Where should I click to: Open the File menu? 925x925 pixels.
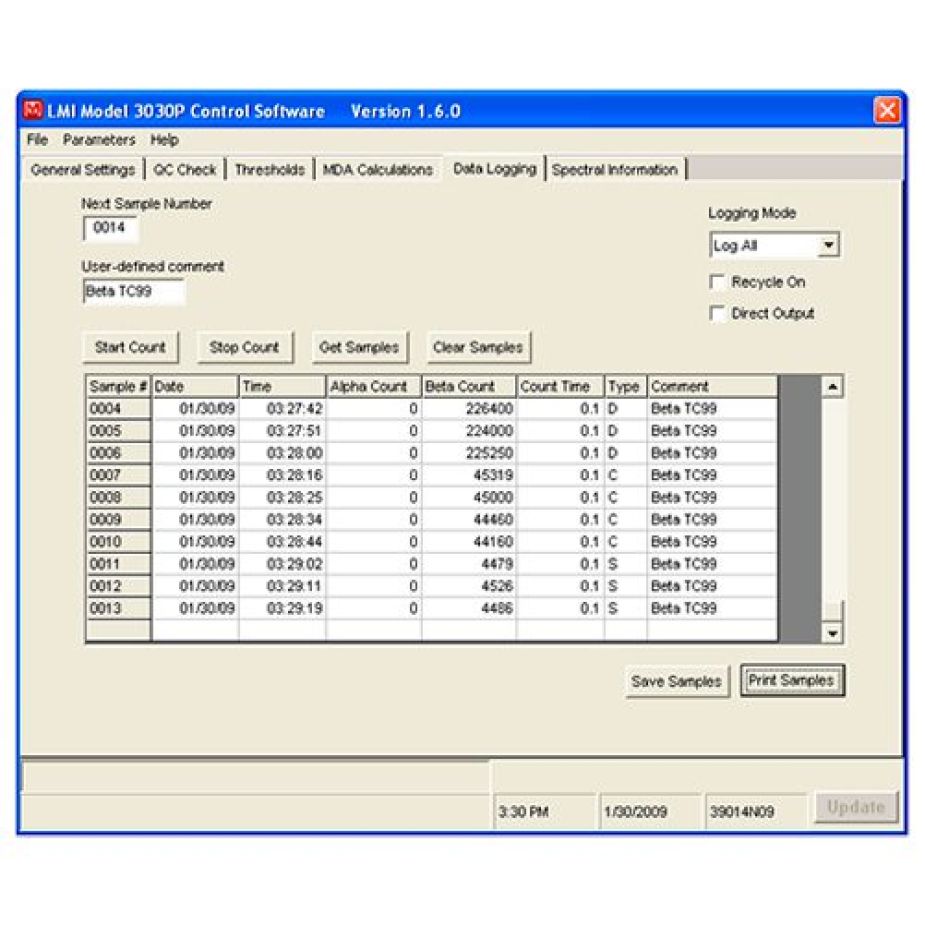[x=37, y=140]
